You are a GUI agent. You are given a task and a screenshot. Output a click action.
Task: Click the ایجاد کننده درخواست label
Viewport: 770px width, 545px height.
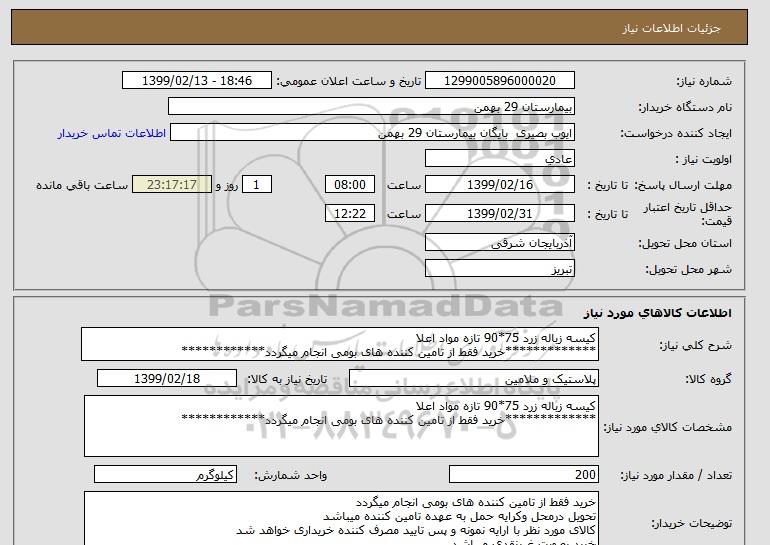(676, 133)
